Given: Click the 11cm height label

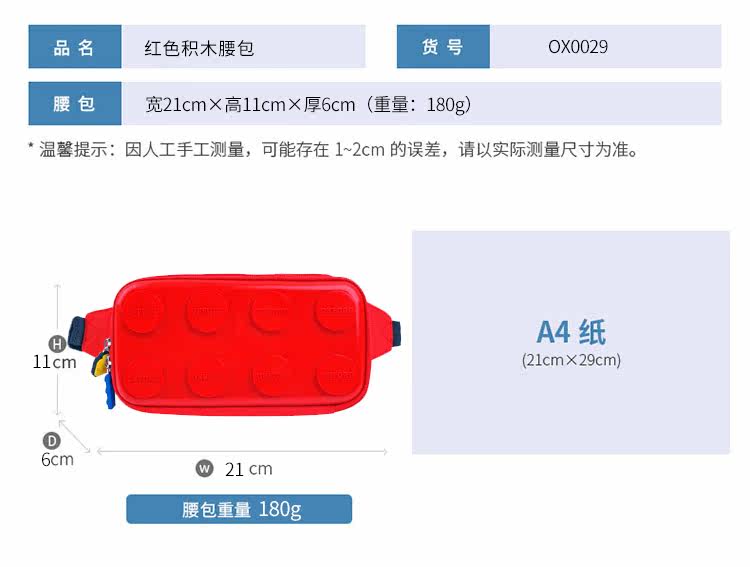Looking at the screenshot, I should tap(55, 362).
